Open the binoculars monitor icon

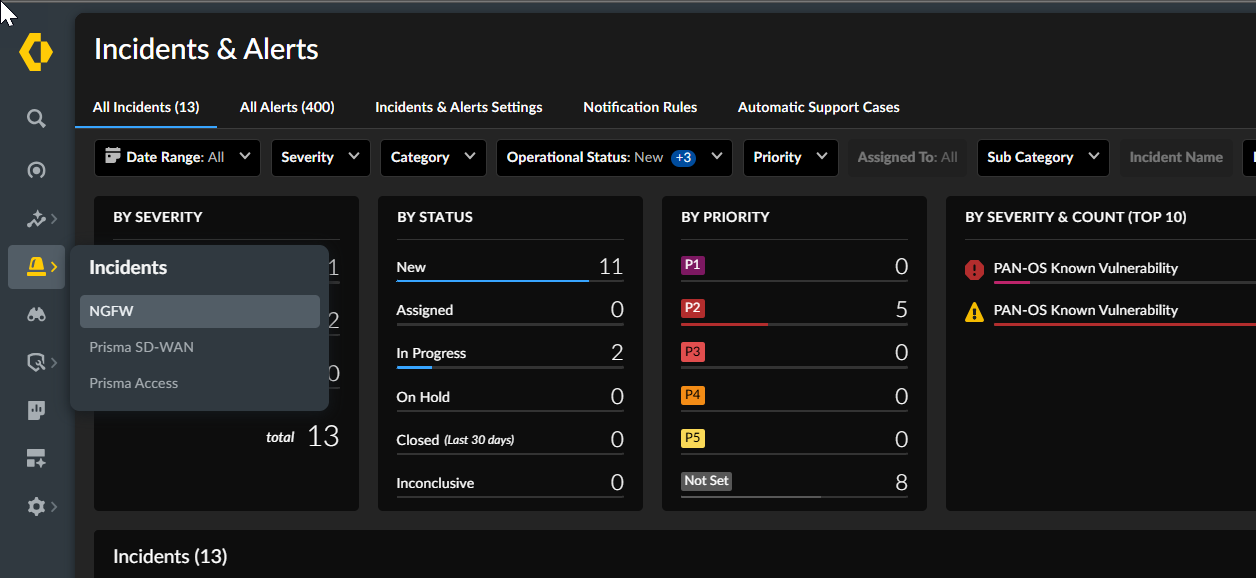(x=36, y=314)
